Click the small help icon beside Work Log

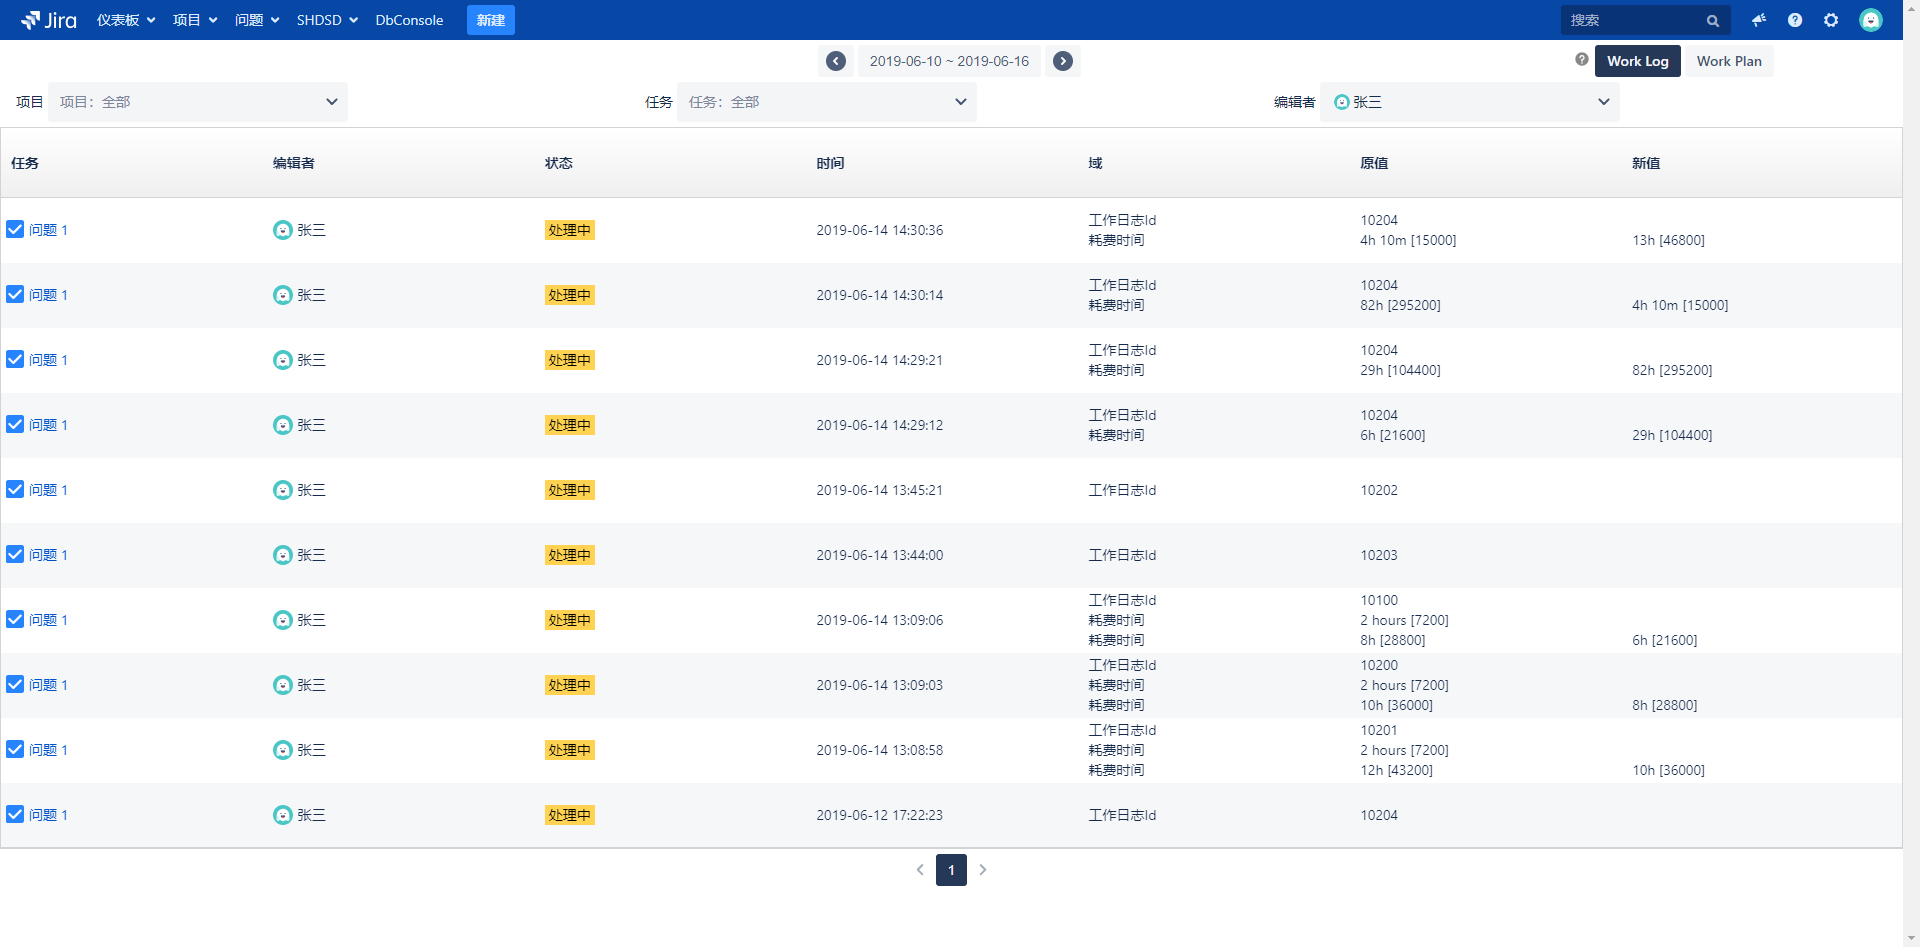point(1582,60)
